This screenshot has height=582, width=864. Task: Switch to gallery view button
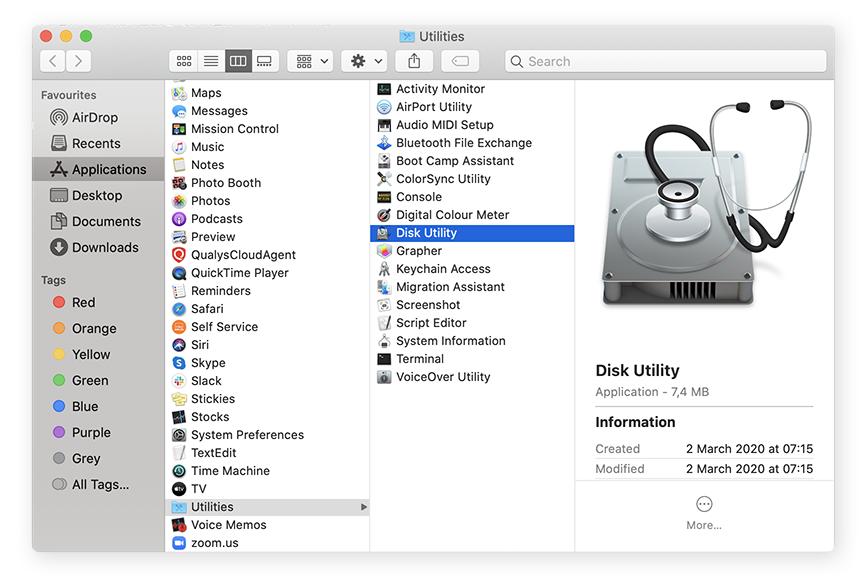point(265,61)
